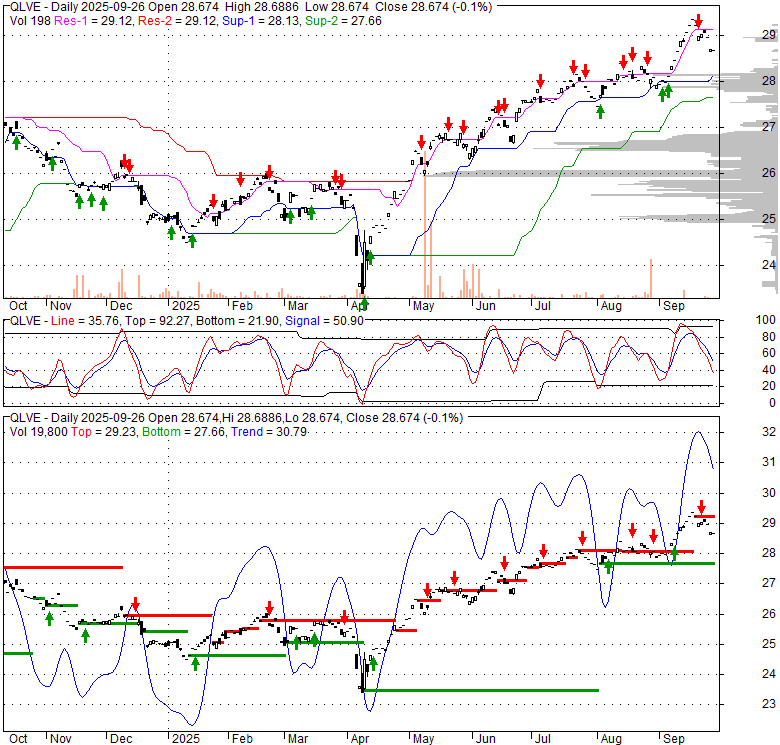
Task: Click the 'Oct' label on bottom chart axis
Action: click(x=18, y=739)
